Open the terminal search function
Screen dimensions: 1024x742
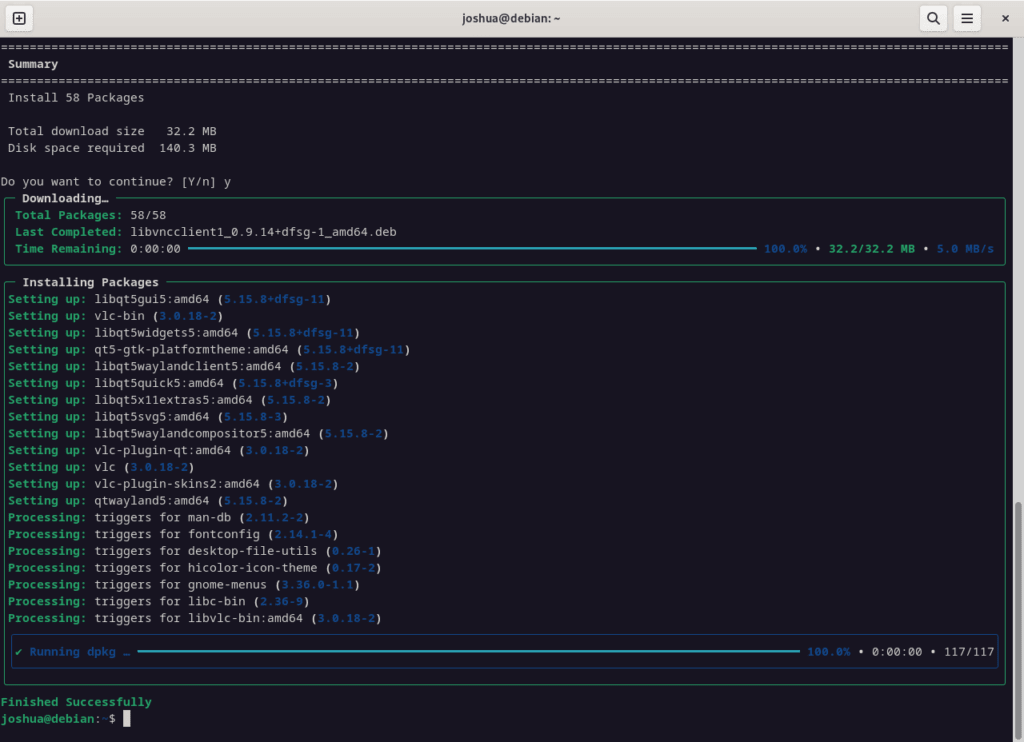(933, 18)
